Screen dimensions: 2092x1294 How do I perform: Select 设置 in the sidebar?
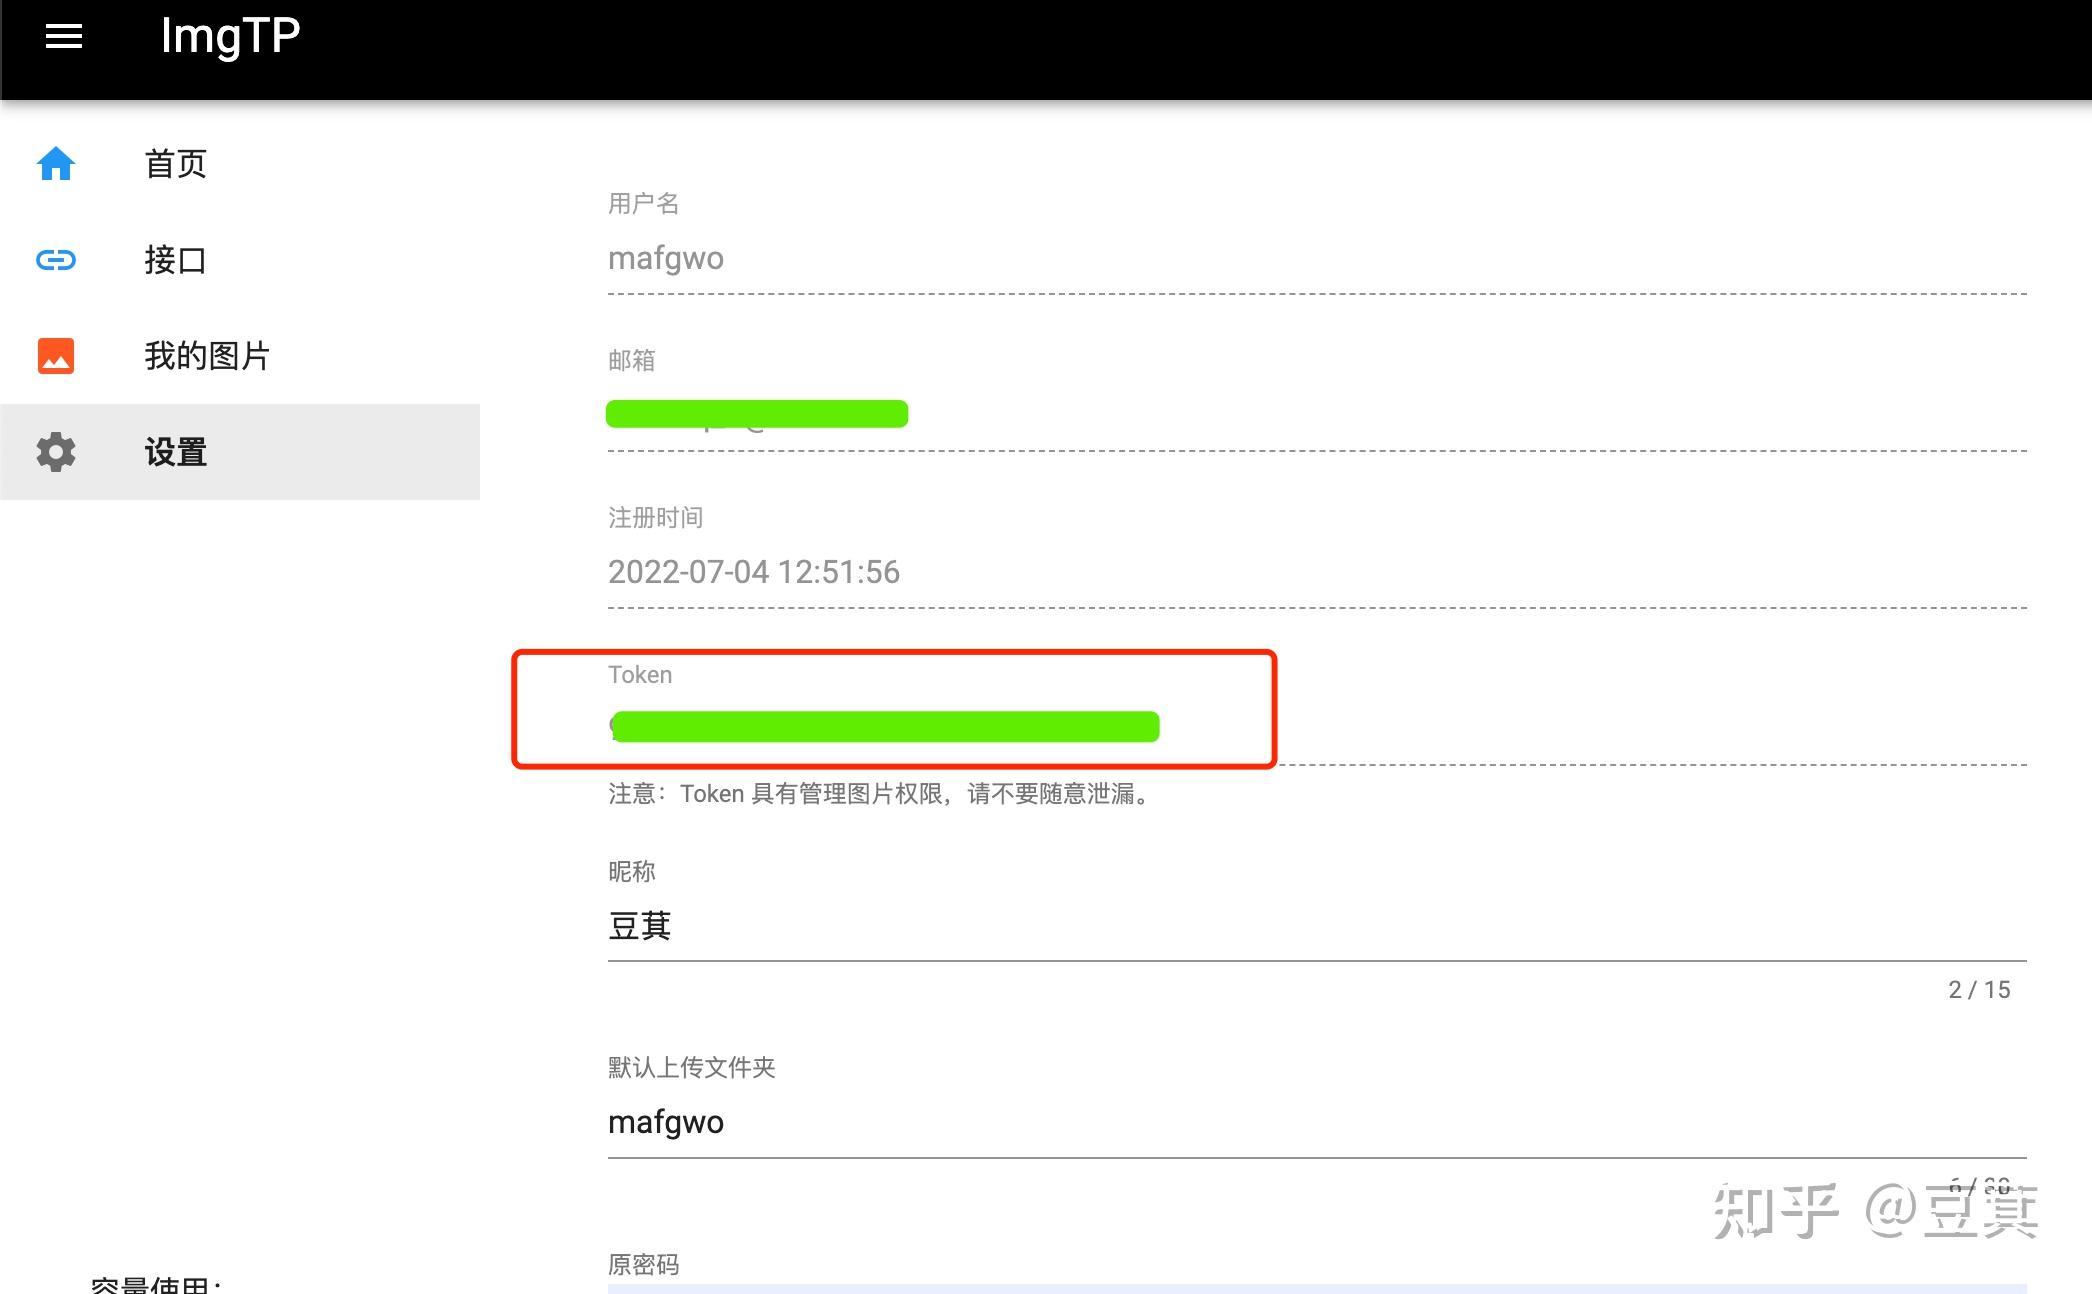pyautogui.click(x=176, y=452)
